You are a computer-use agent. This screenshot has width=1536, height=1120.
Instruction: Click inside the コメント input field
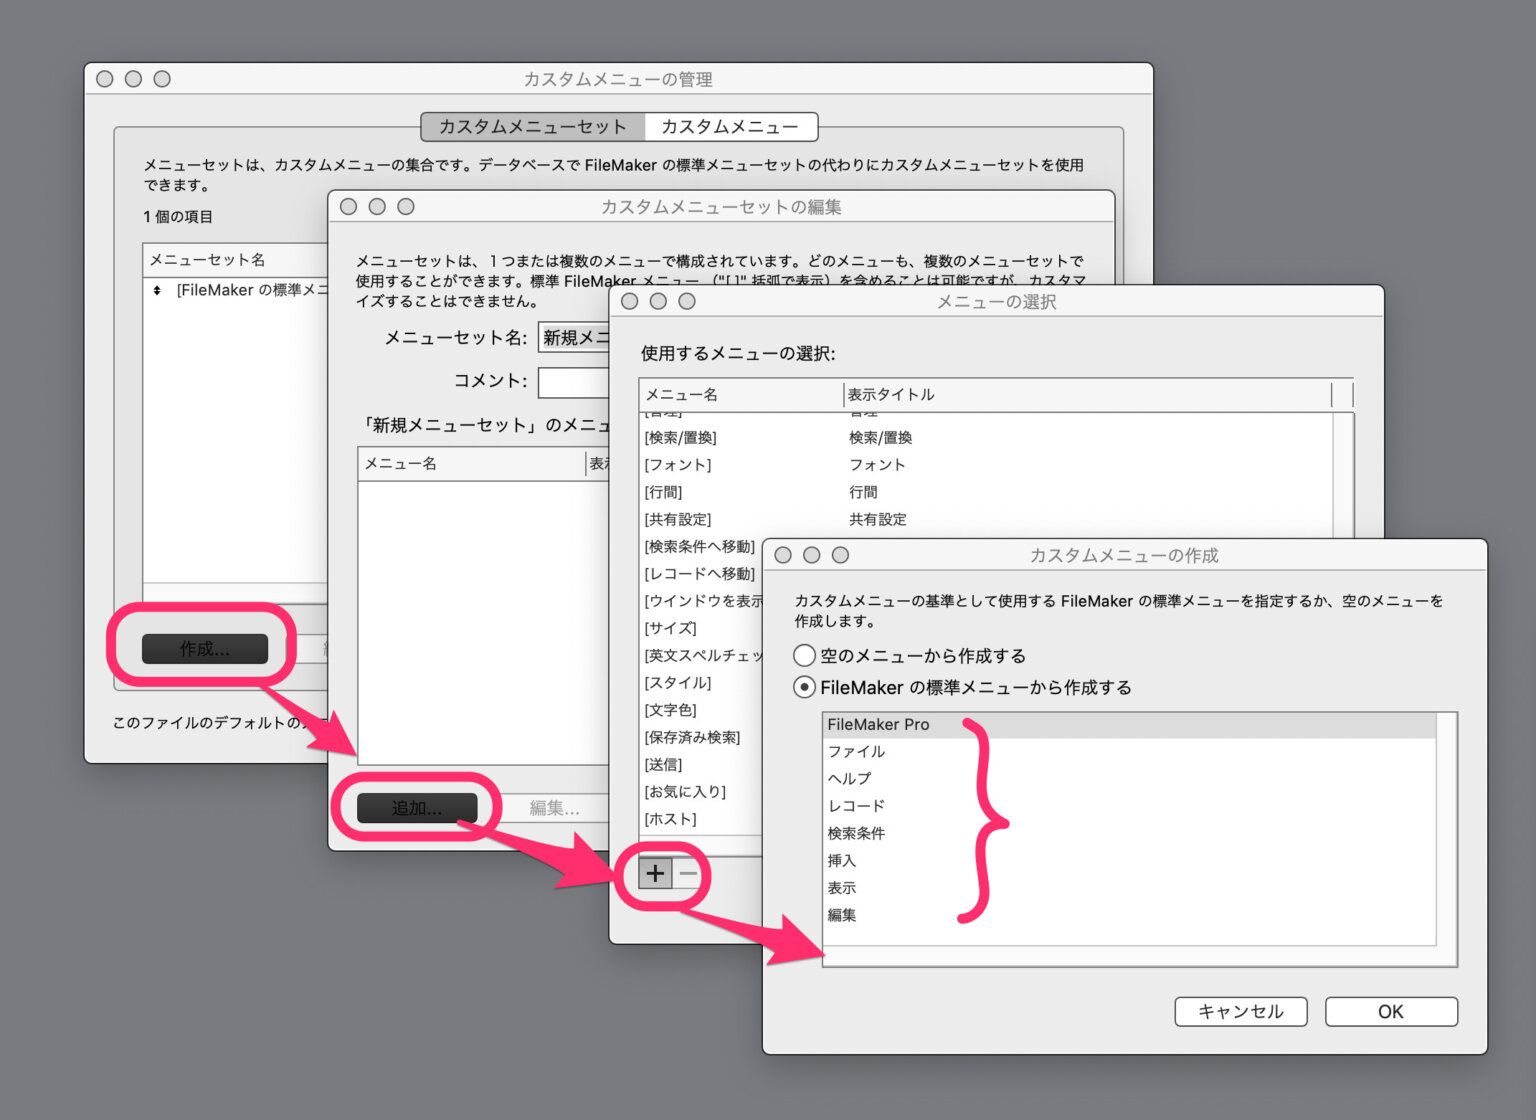click(575, 382)
